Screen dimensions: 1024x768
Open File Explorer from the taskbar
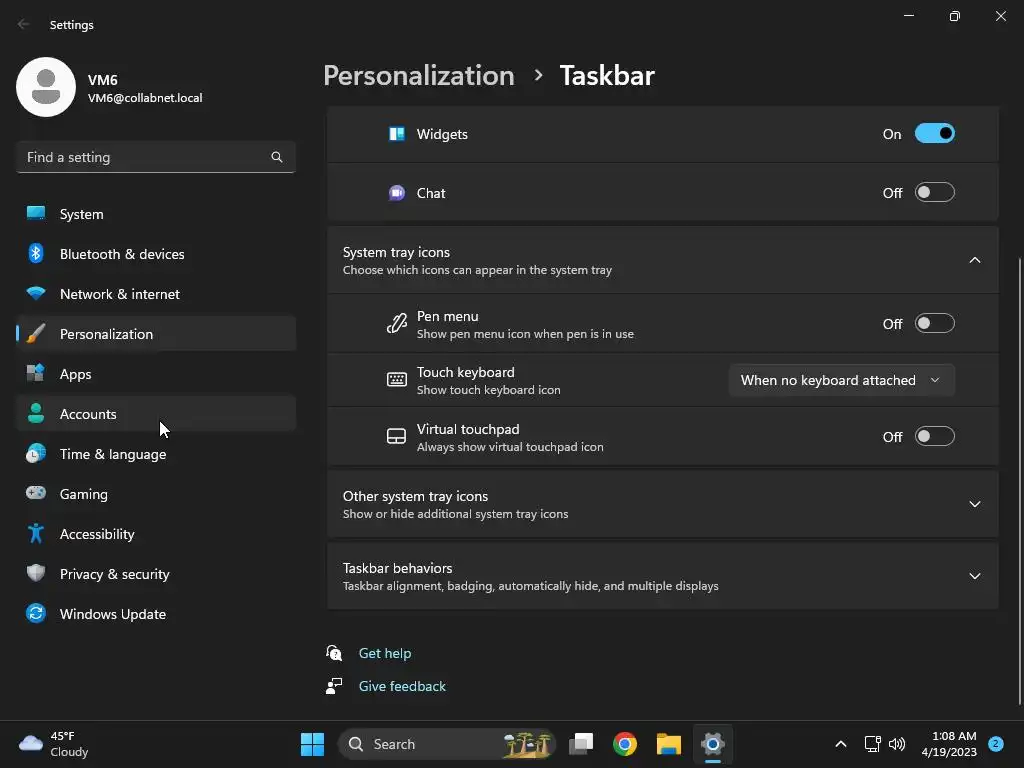point(669,744)
